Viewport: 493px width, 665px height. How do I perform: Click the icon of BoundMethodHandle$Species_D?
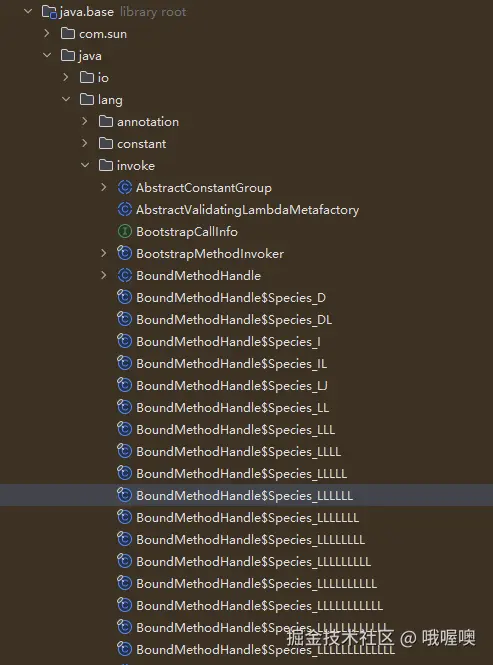coord(124,297)
